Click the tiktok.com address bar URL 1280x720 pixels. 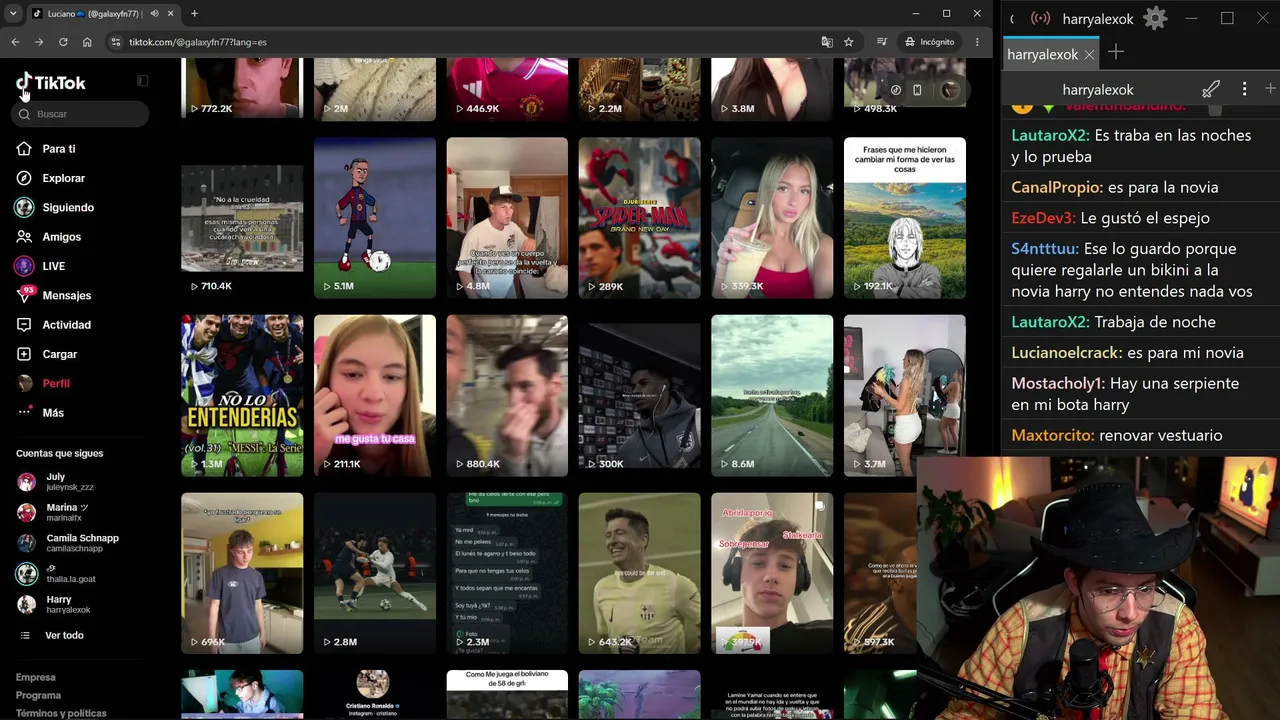(x=197, y=42)
